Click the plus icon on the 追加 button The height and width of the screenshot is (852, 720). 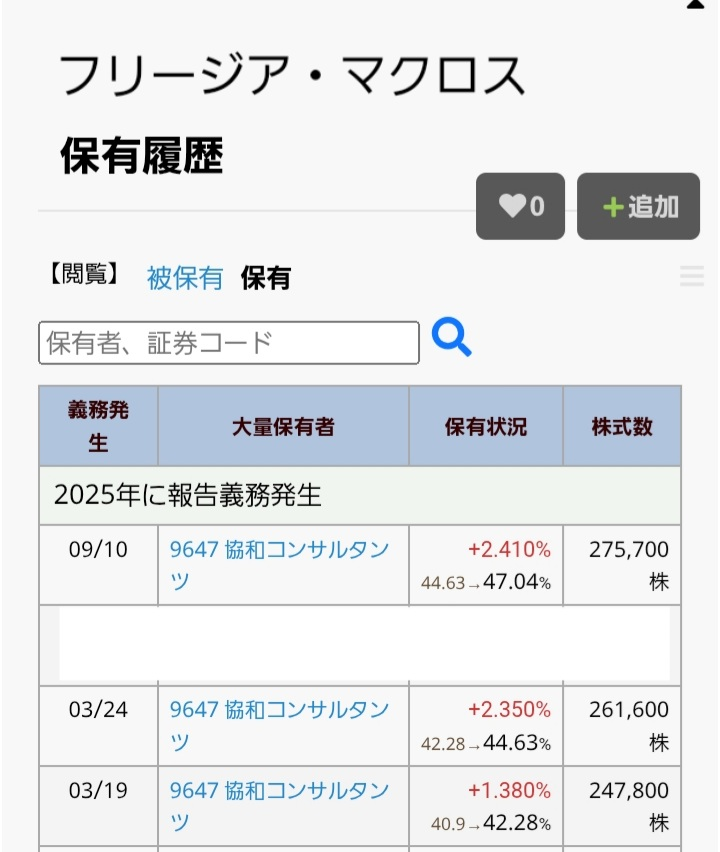pyautogui.click(x=615, y=206)
